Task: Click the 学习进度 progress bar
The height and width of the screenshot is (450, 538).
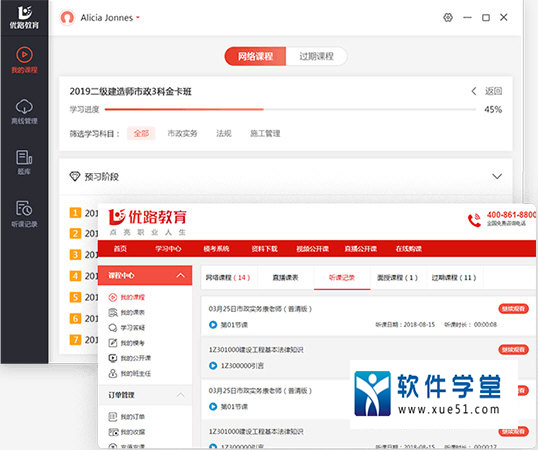Action: point(290,109)
